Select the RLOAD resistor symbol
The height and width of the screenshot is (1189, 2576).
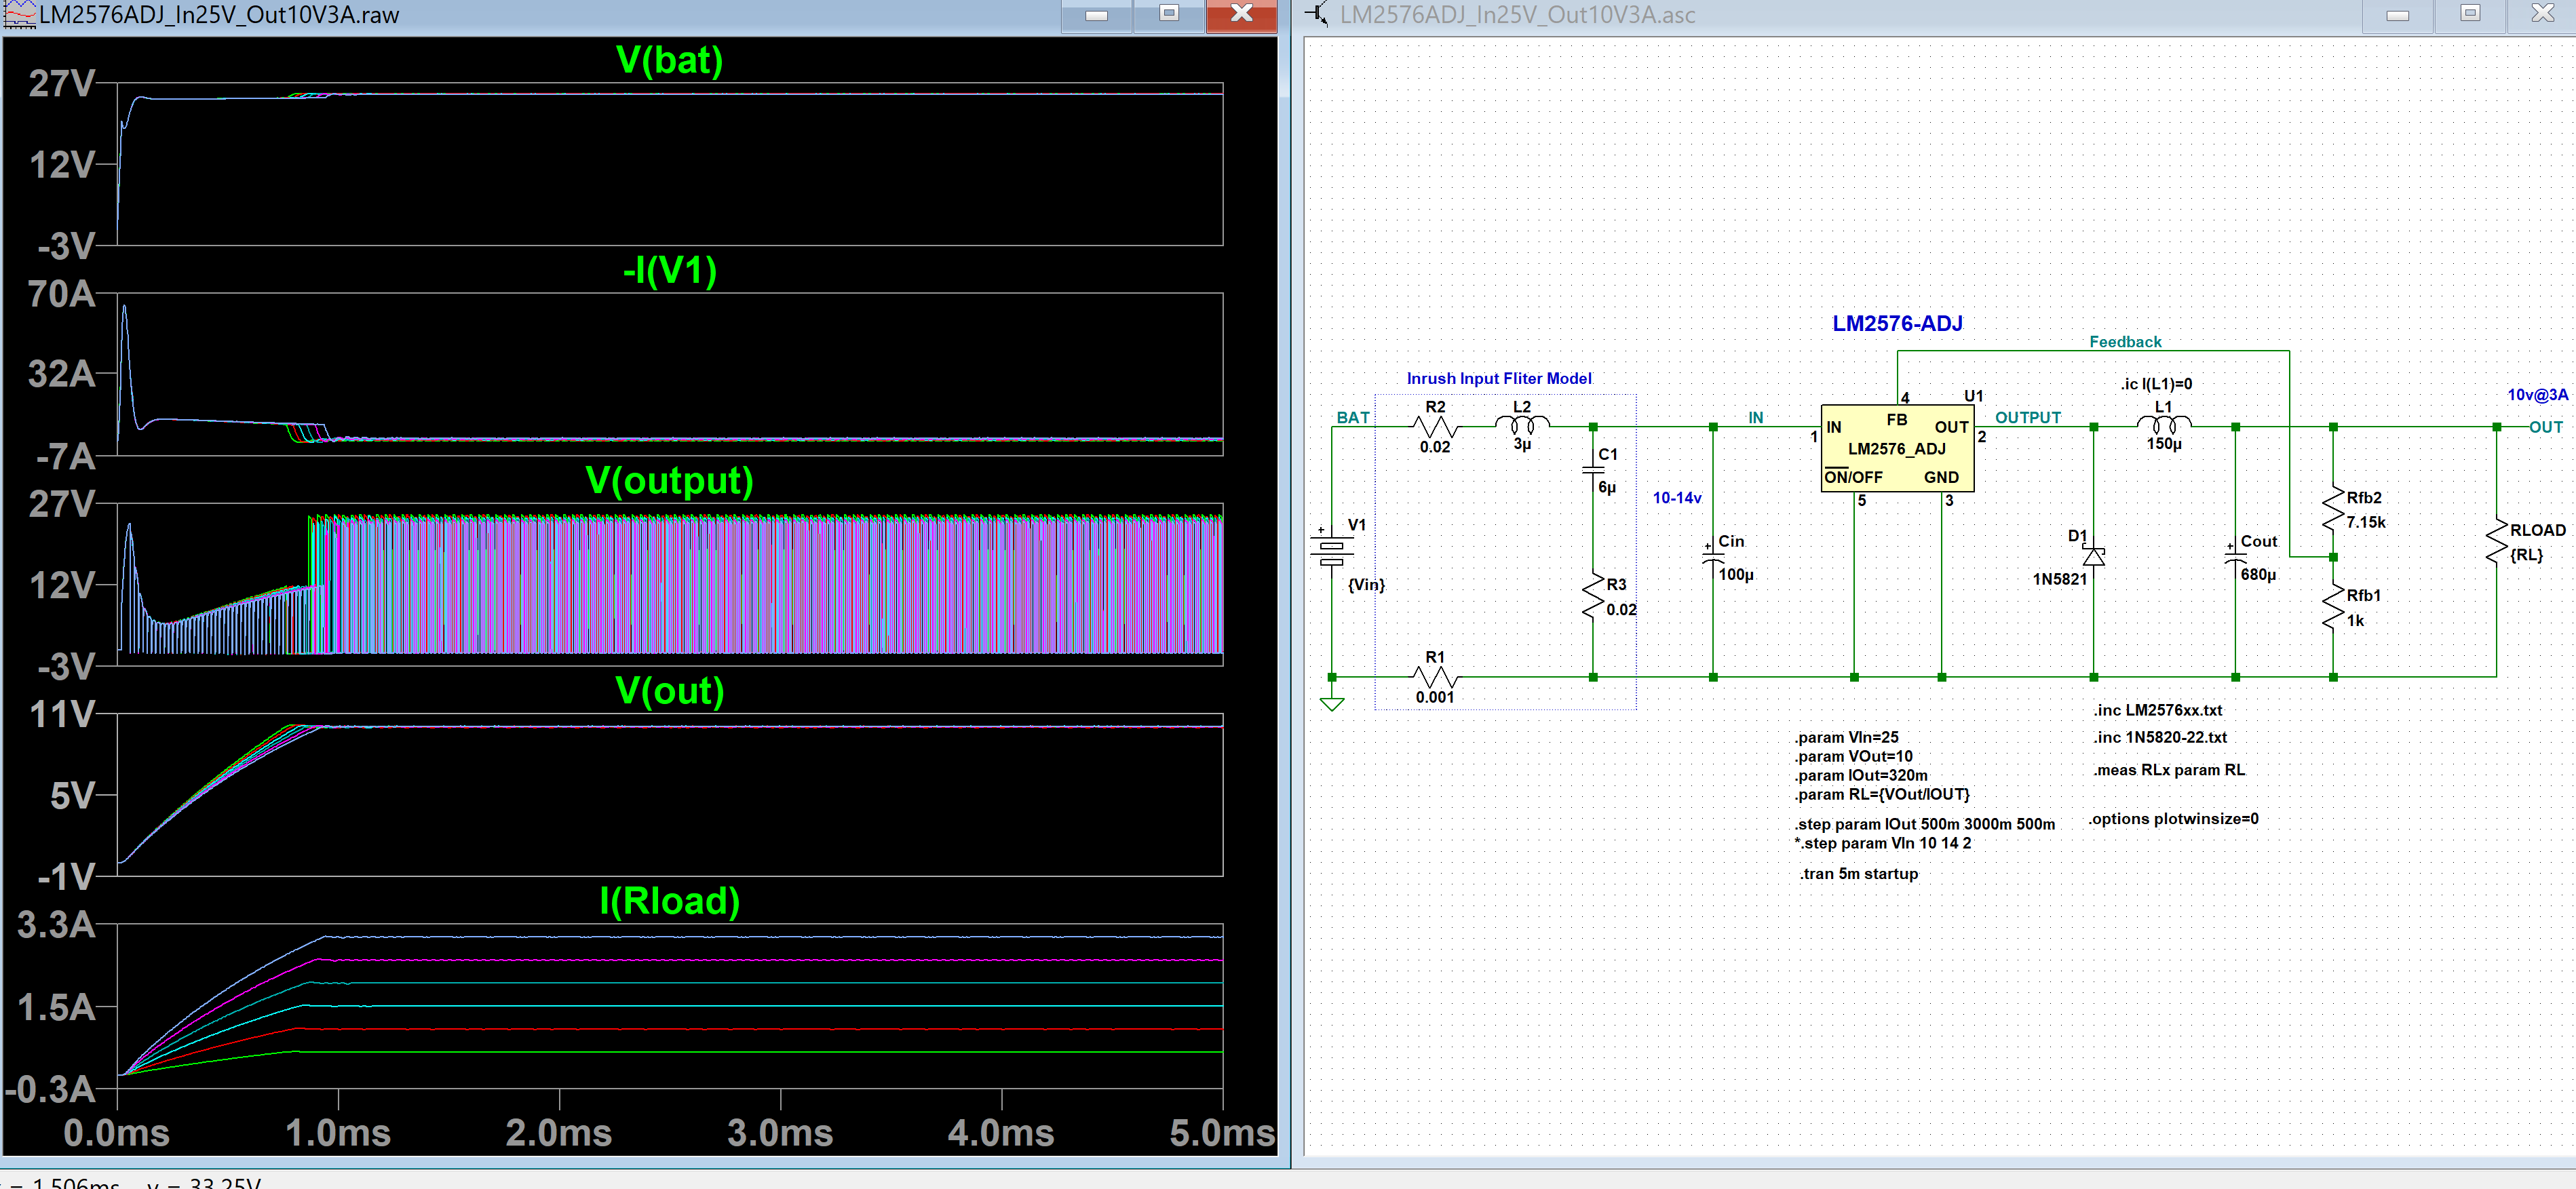click(x=2497, y=541)
